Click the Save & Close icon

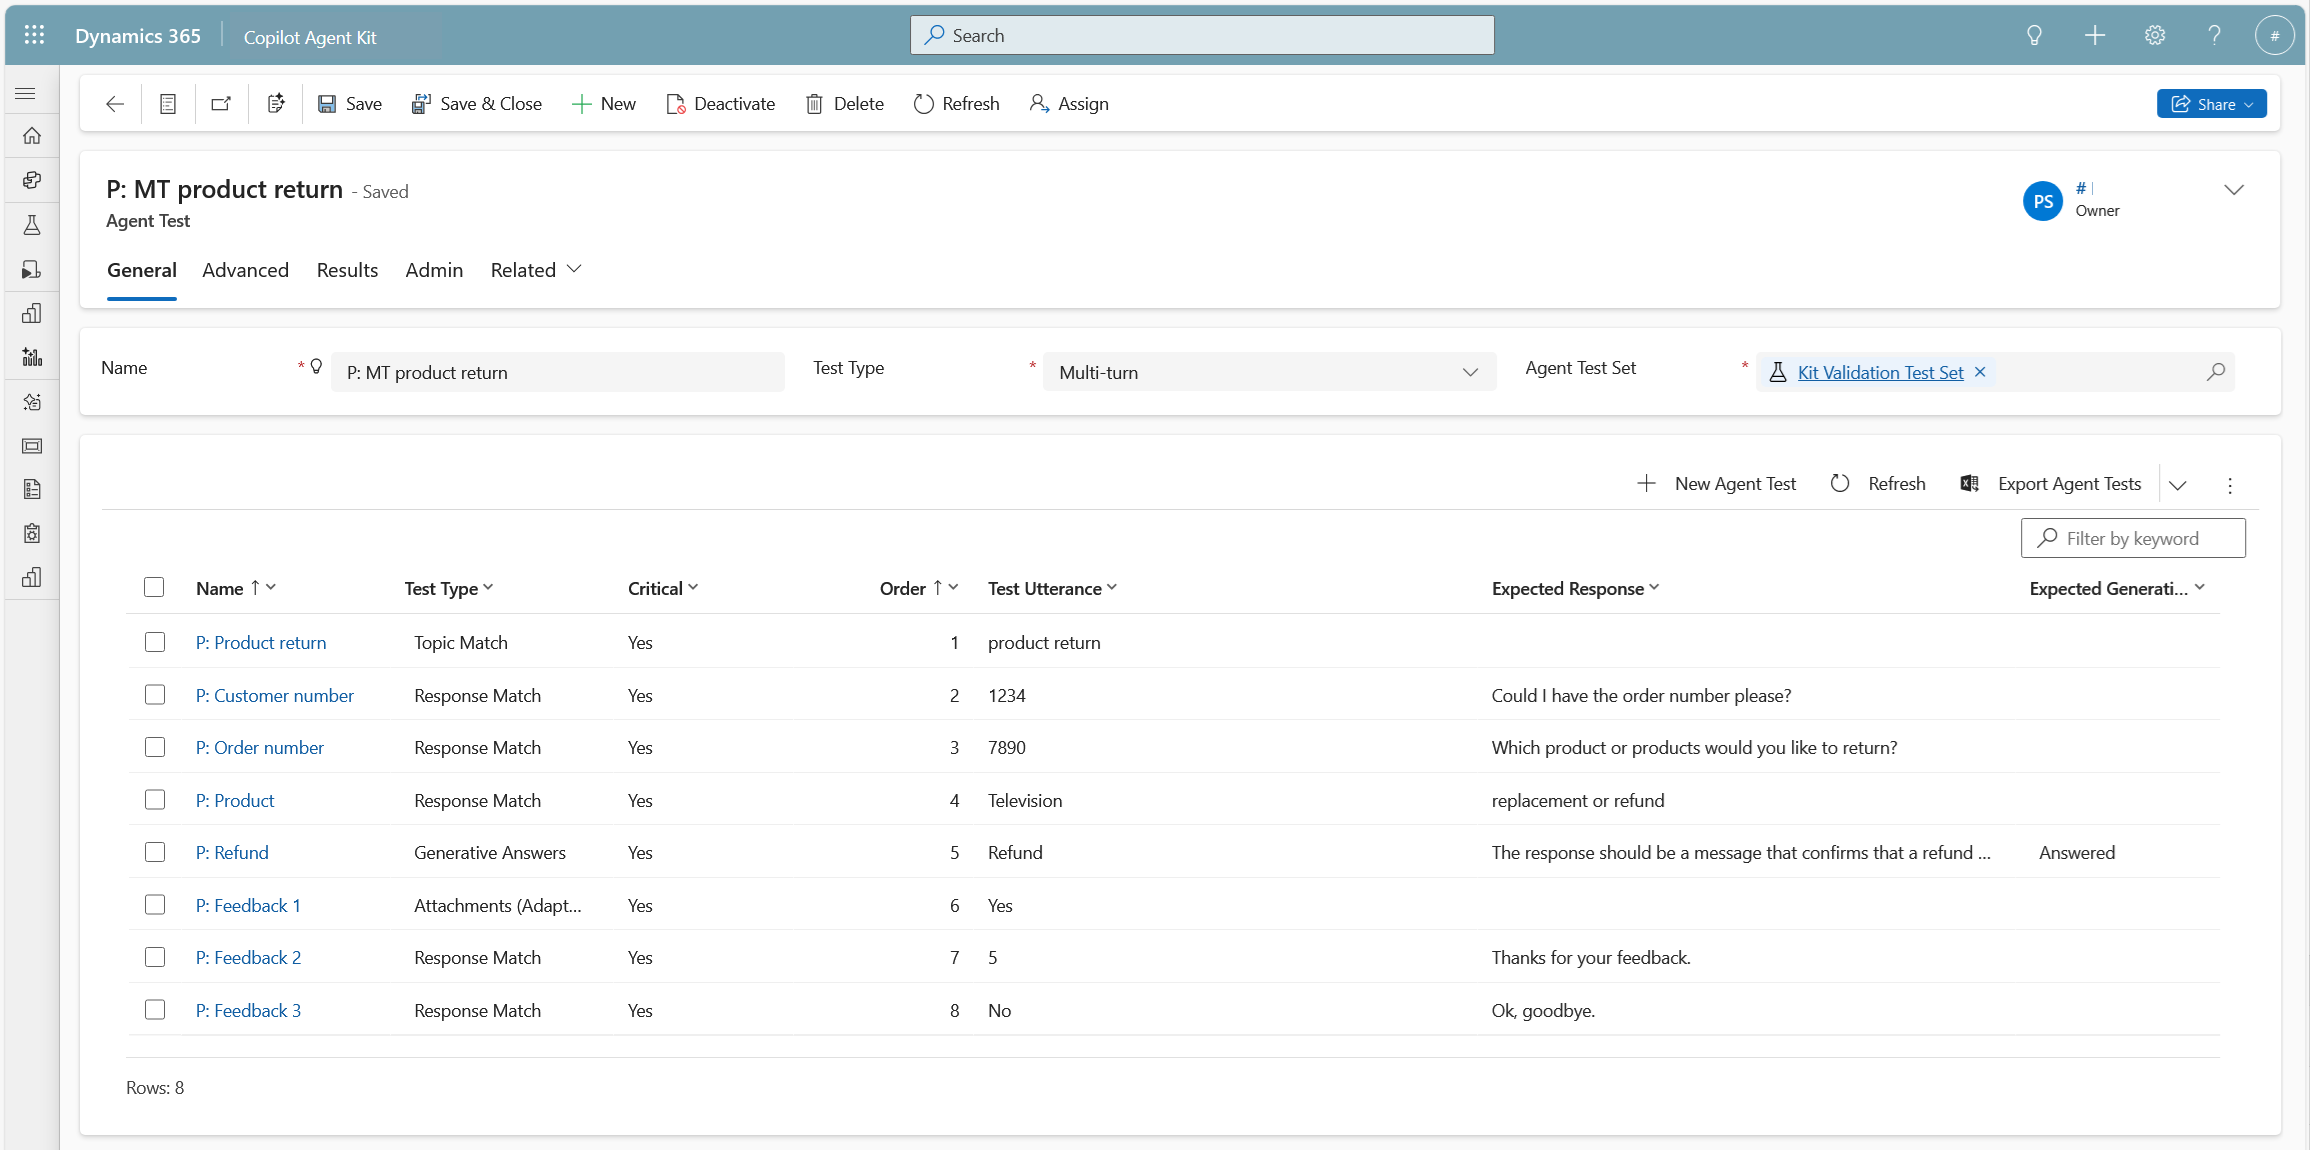[x=421, y=104]
